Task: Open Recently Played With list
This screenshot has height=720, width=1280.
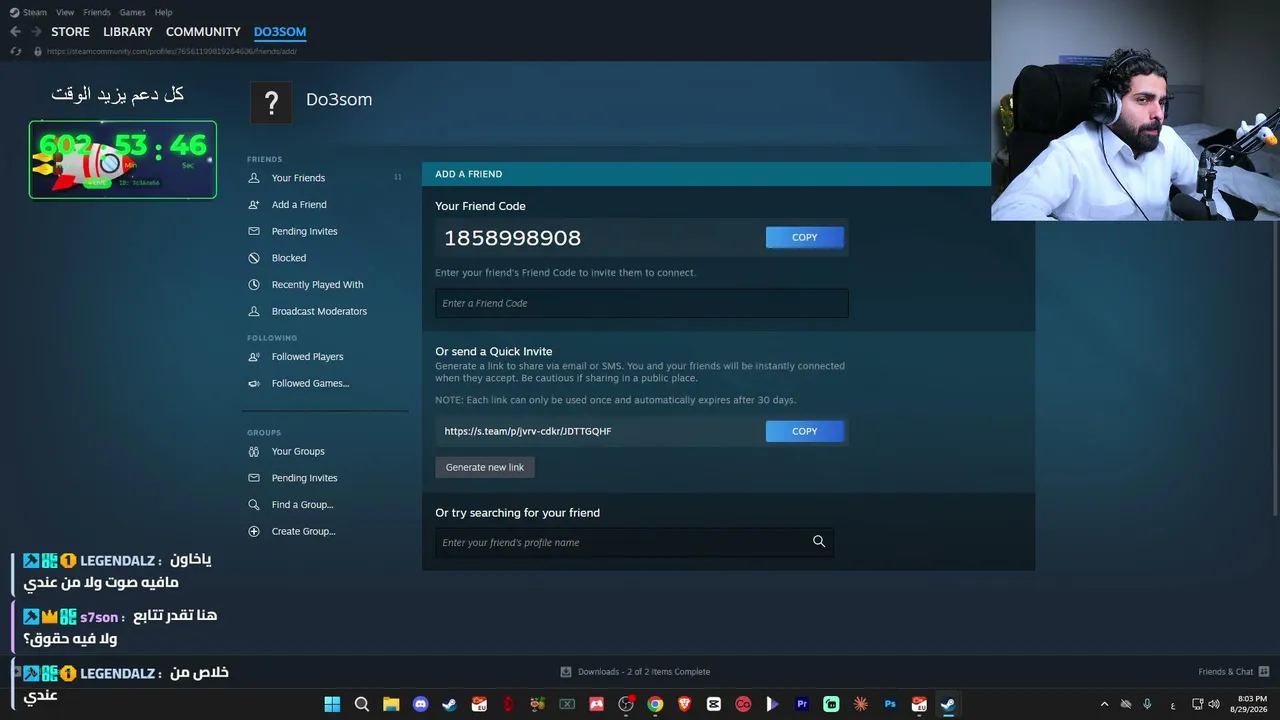Action: point(318,285)
